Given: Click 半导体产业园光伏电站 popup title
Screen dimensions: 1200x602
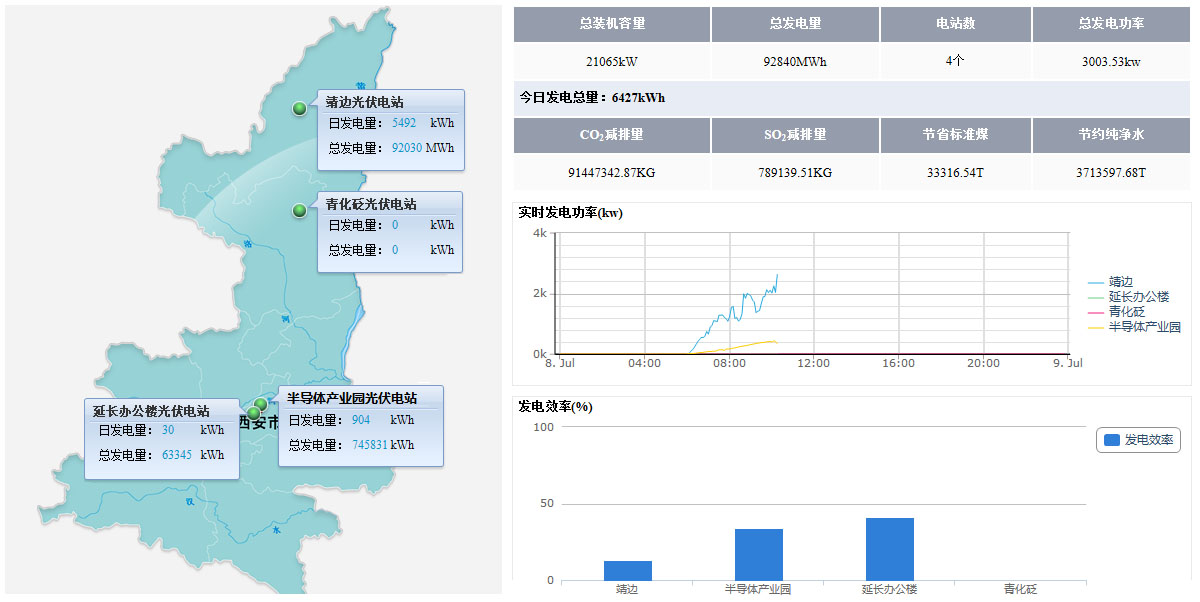Looking at the screenshot, I should point(351,398).
